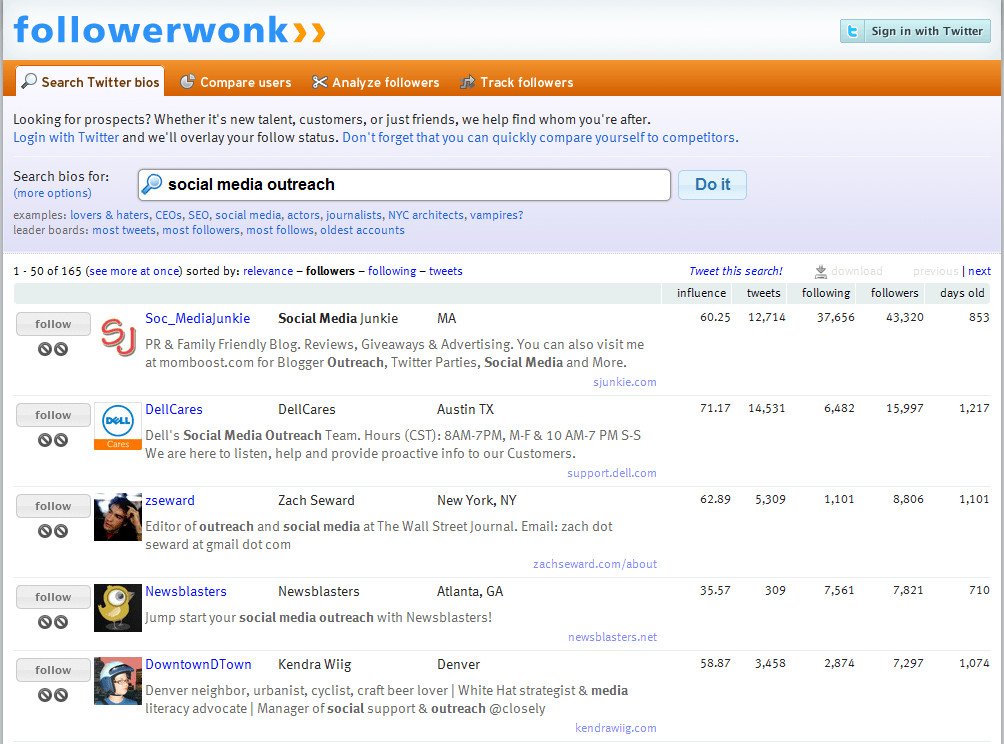
Task: Click the first ignore icon under Soc_MediaJunkie's follow button
Action: (x=44, y=347)
